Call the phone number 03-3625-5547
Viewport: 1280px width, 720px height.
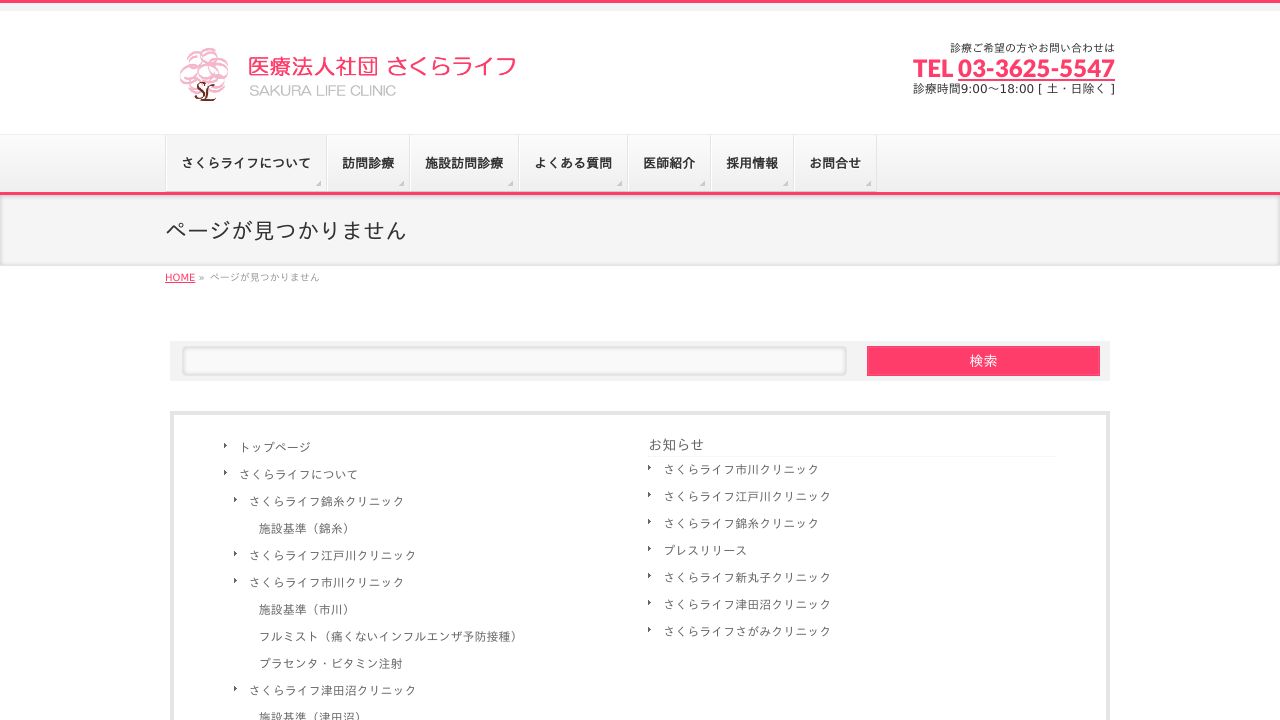click(x=1035, y=68)
